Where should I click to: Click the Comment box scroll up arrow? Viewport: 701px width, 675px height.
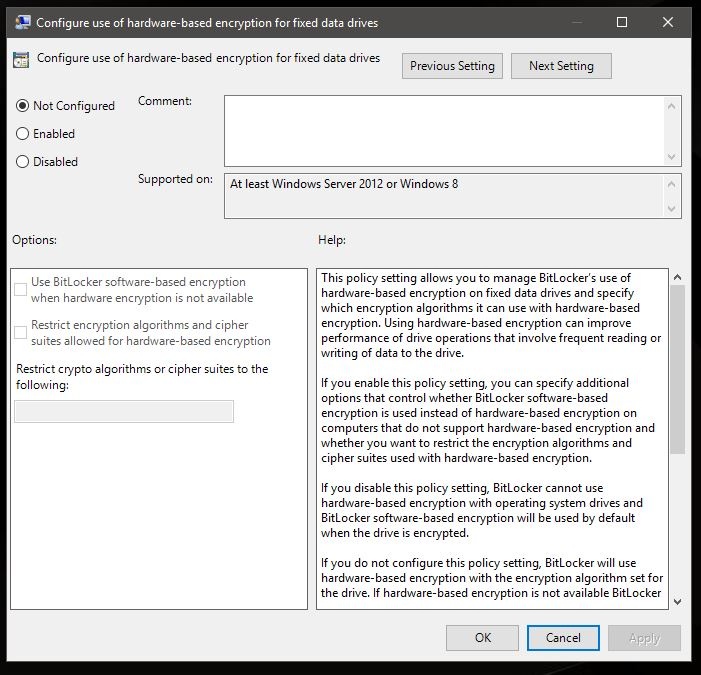[671, 106]
